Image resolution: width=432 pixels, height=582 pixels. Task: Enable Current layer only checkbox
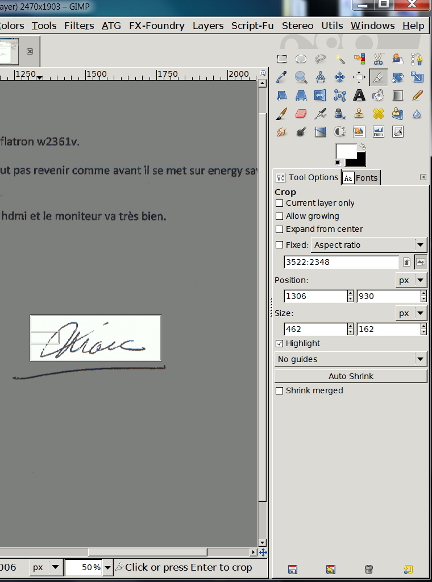[279, 203]
